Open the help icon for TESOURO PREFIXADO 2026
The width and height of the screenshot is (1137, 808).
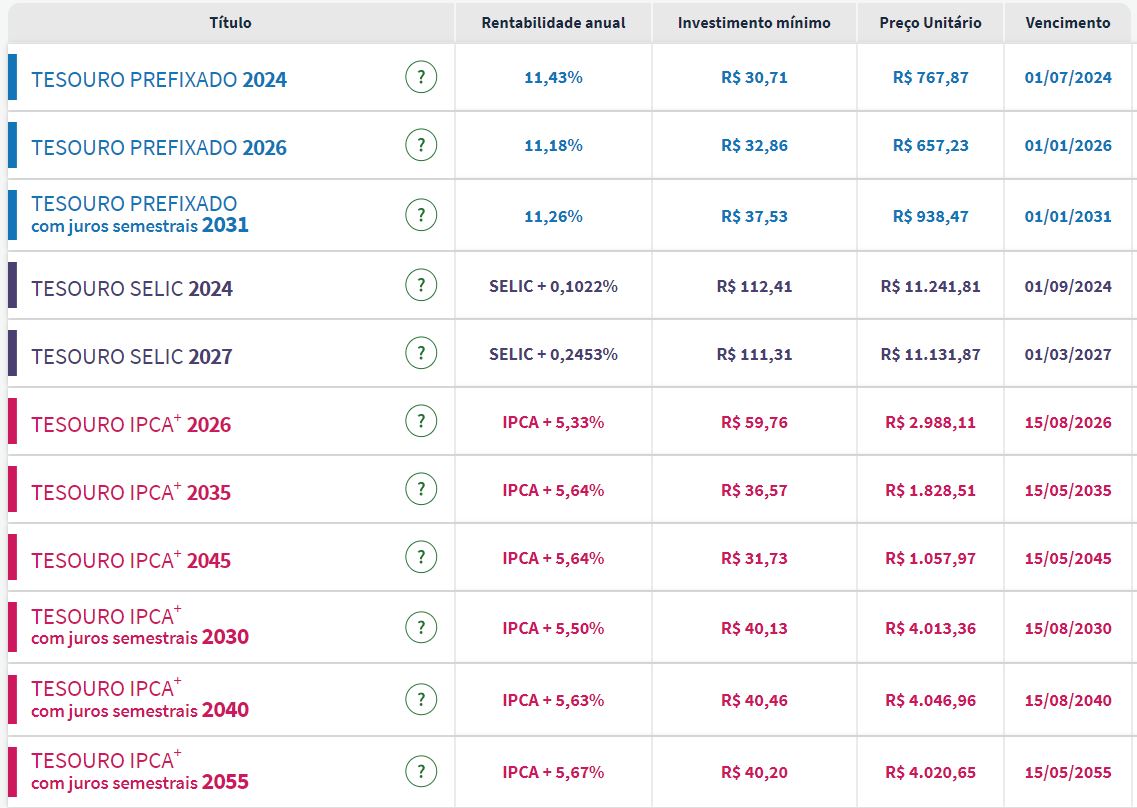pyautogui.click(x=422, y=144)
